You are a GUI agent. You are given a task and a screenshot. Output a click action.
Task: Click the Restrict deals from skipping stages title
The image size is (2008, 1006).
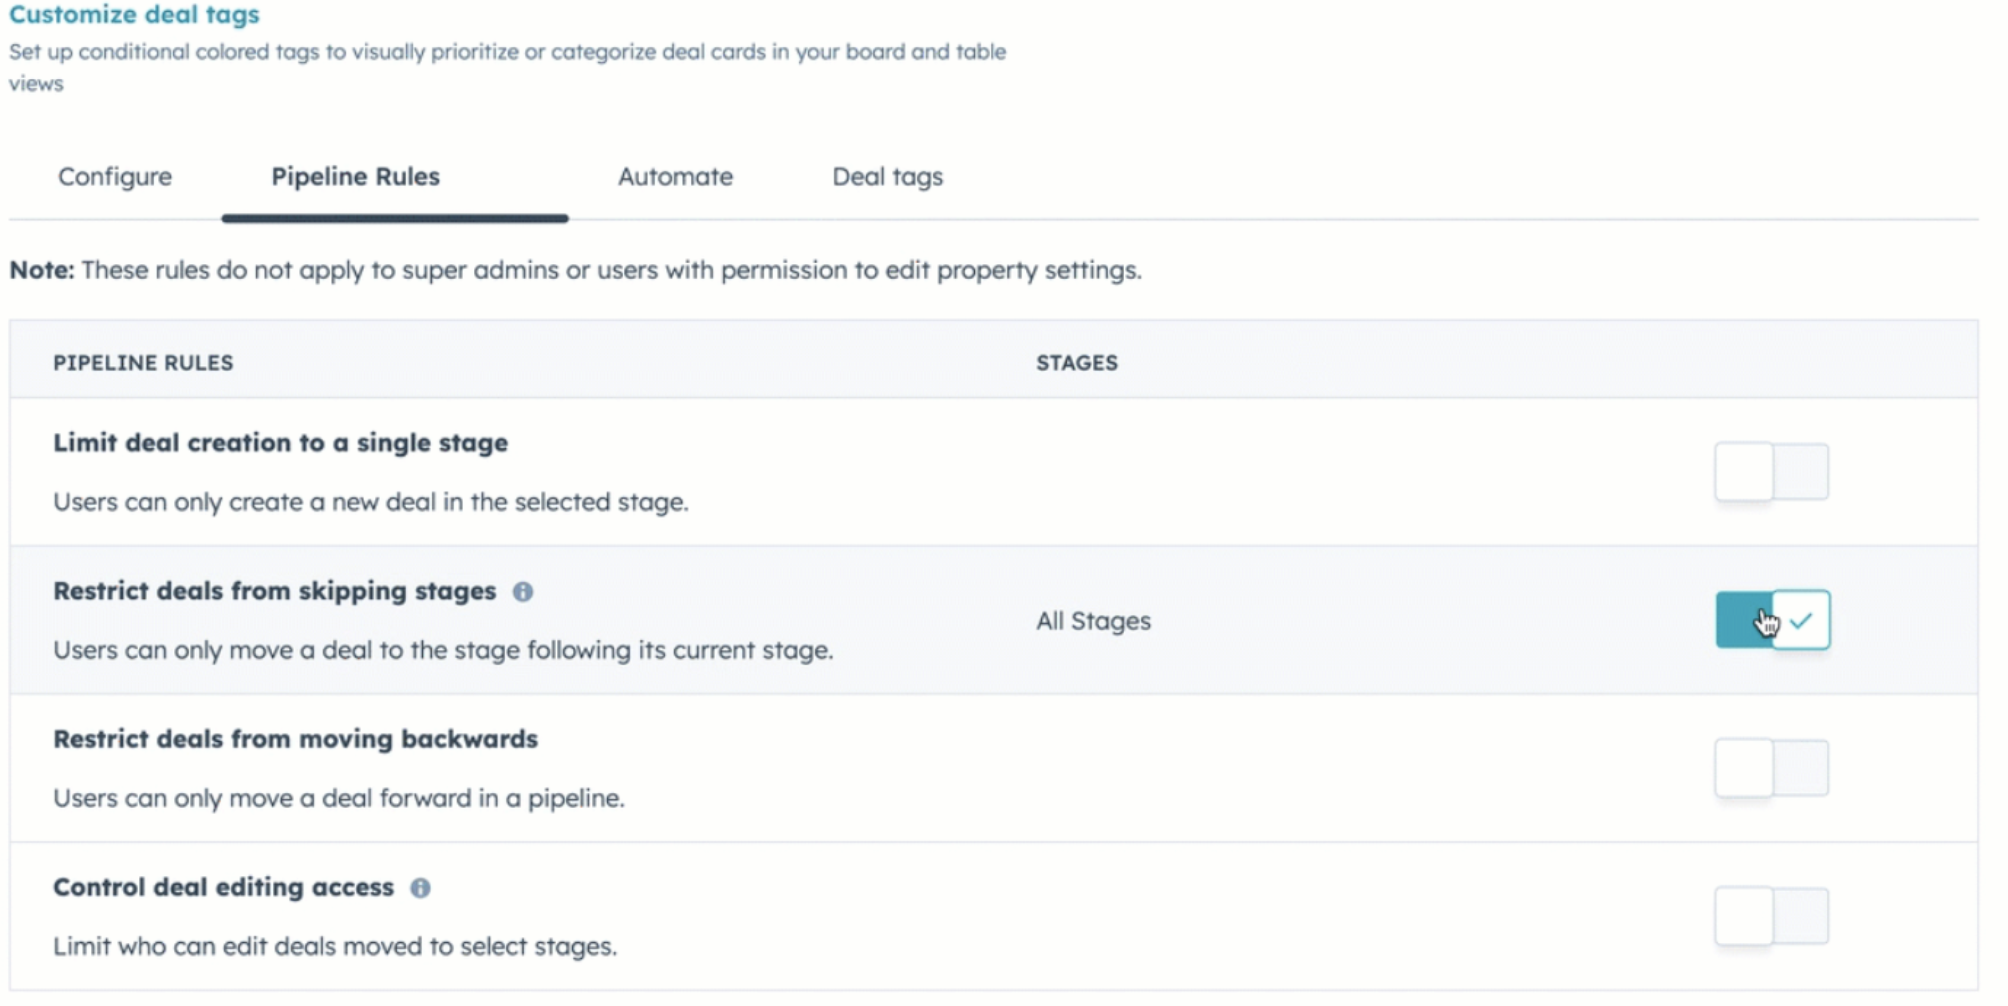pos(275,591)
